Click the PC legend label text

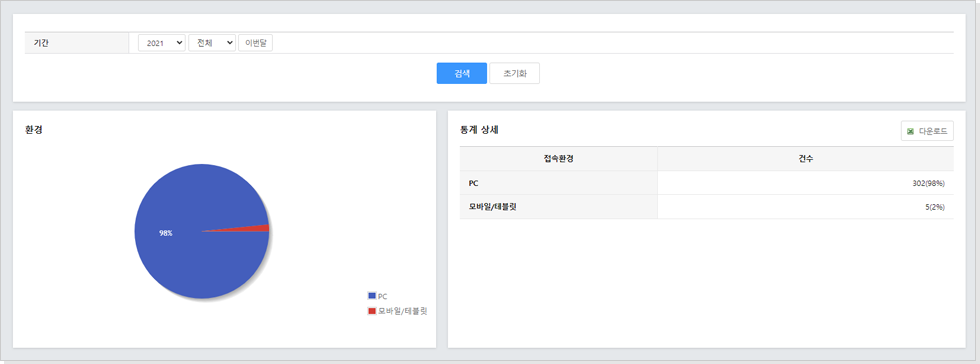382,296
